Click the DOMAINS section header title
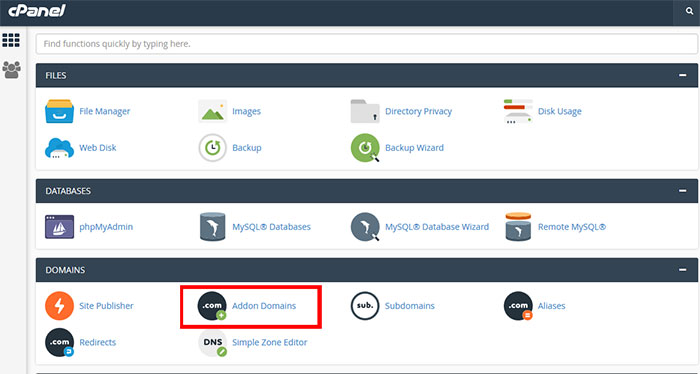The width and height of the screenshot is (700, 374). point(65,270)
